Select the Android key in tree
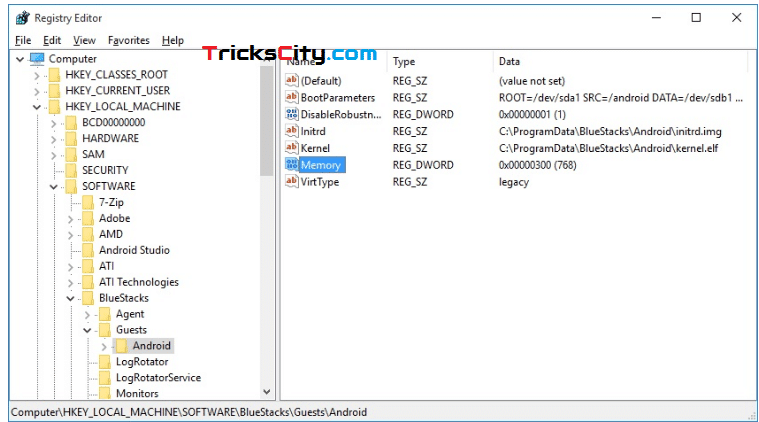 pos(152,346)
